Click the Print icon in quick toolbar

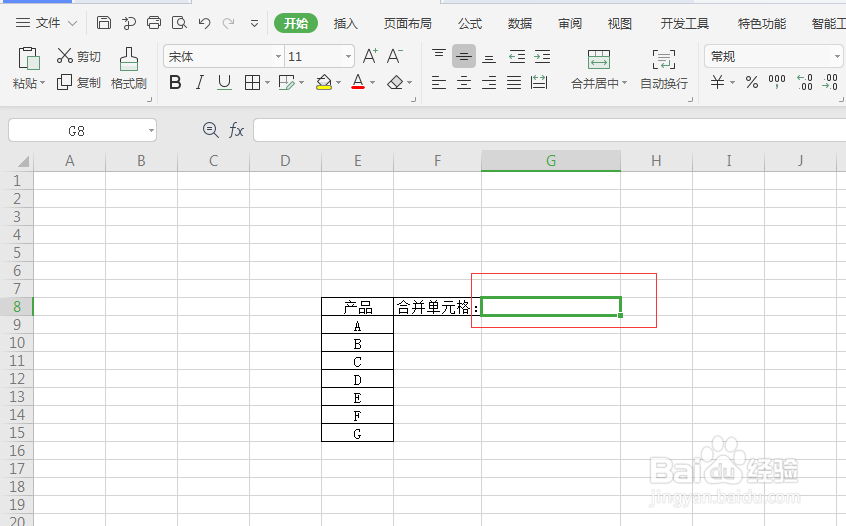coord(154,23)
